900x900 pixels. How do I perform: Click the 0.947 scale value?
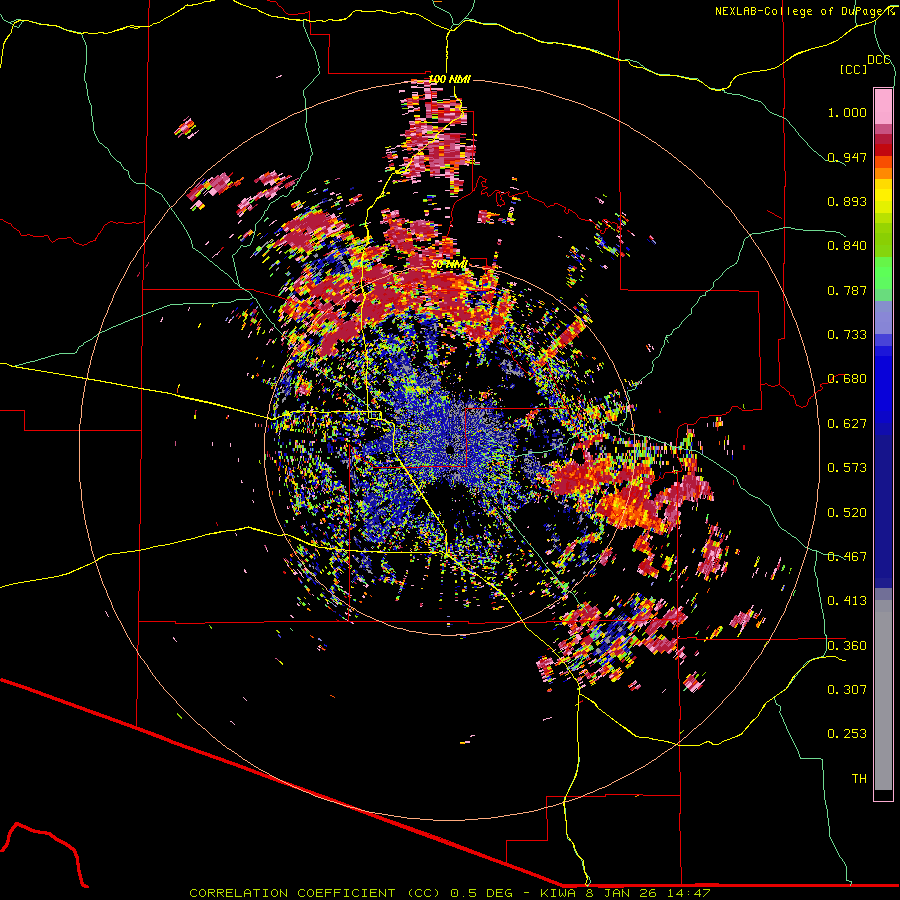pos(847,157)
